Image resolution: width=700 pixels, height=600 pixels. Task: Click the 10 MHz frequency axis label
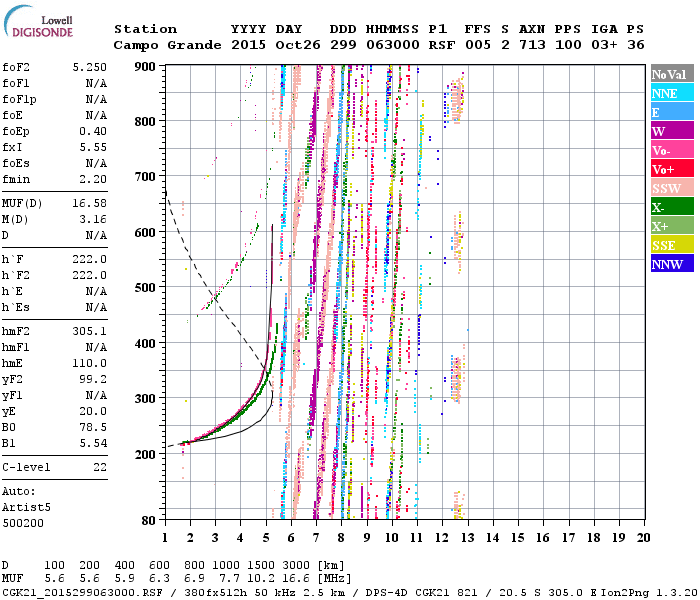pyautogui.click(x=392, y=538)
